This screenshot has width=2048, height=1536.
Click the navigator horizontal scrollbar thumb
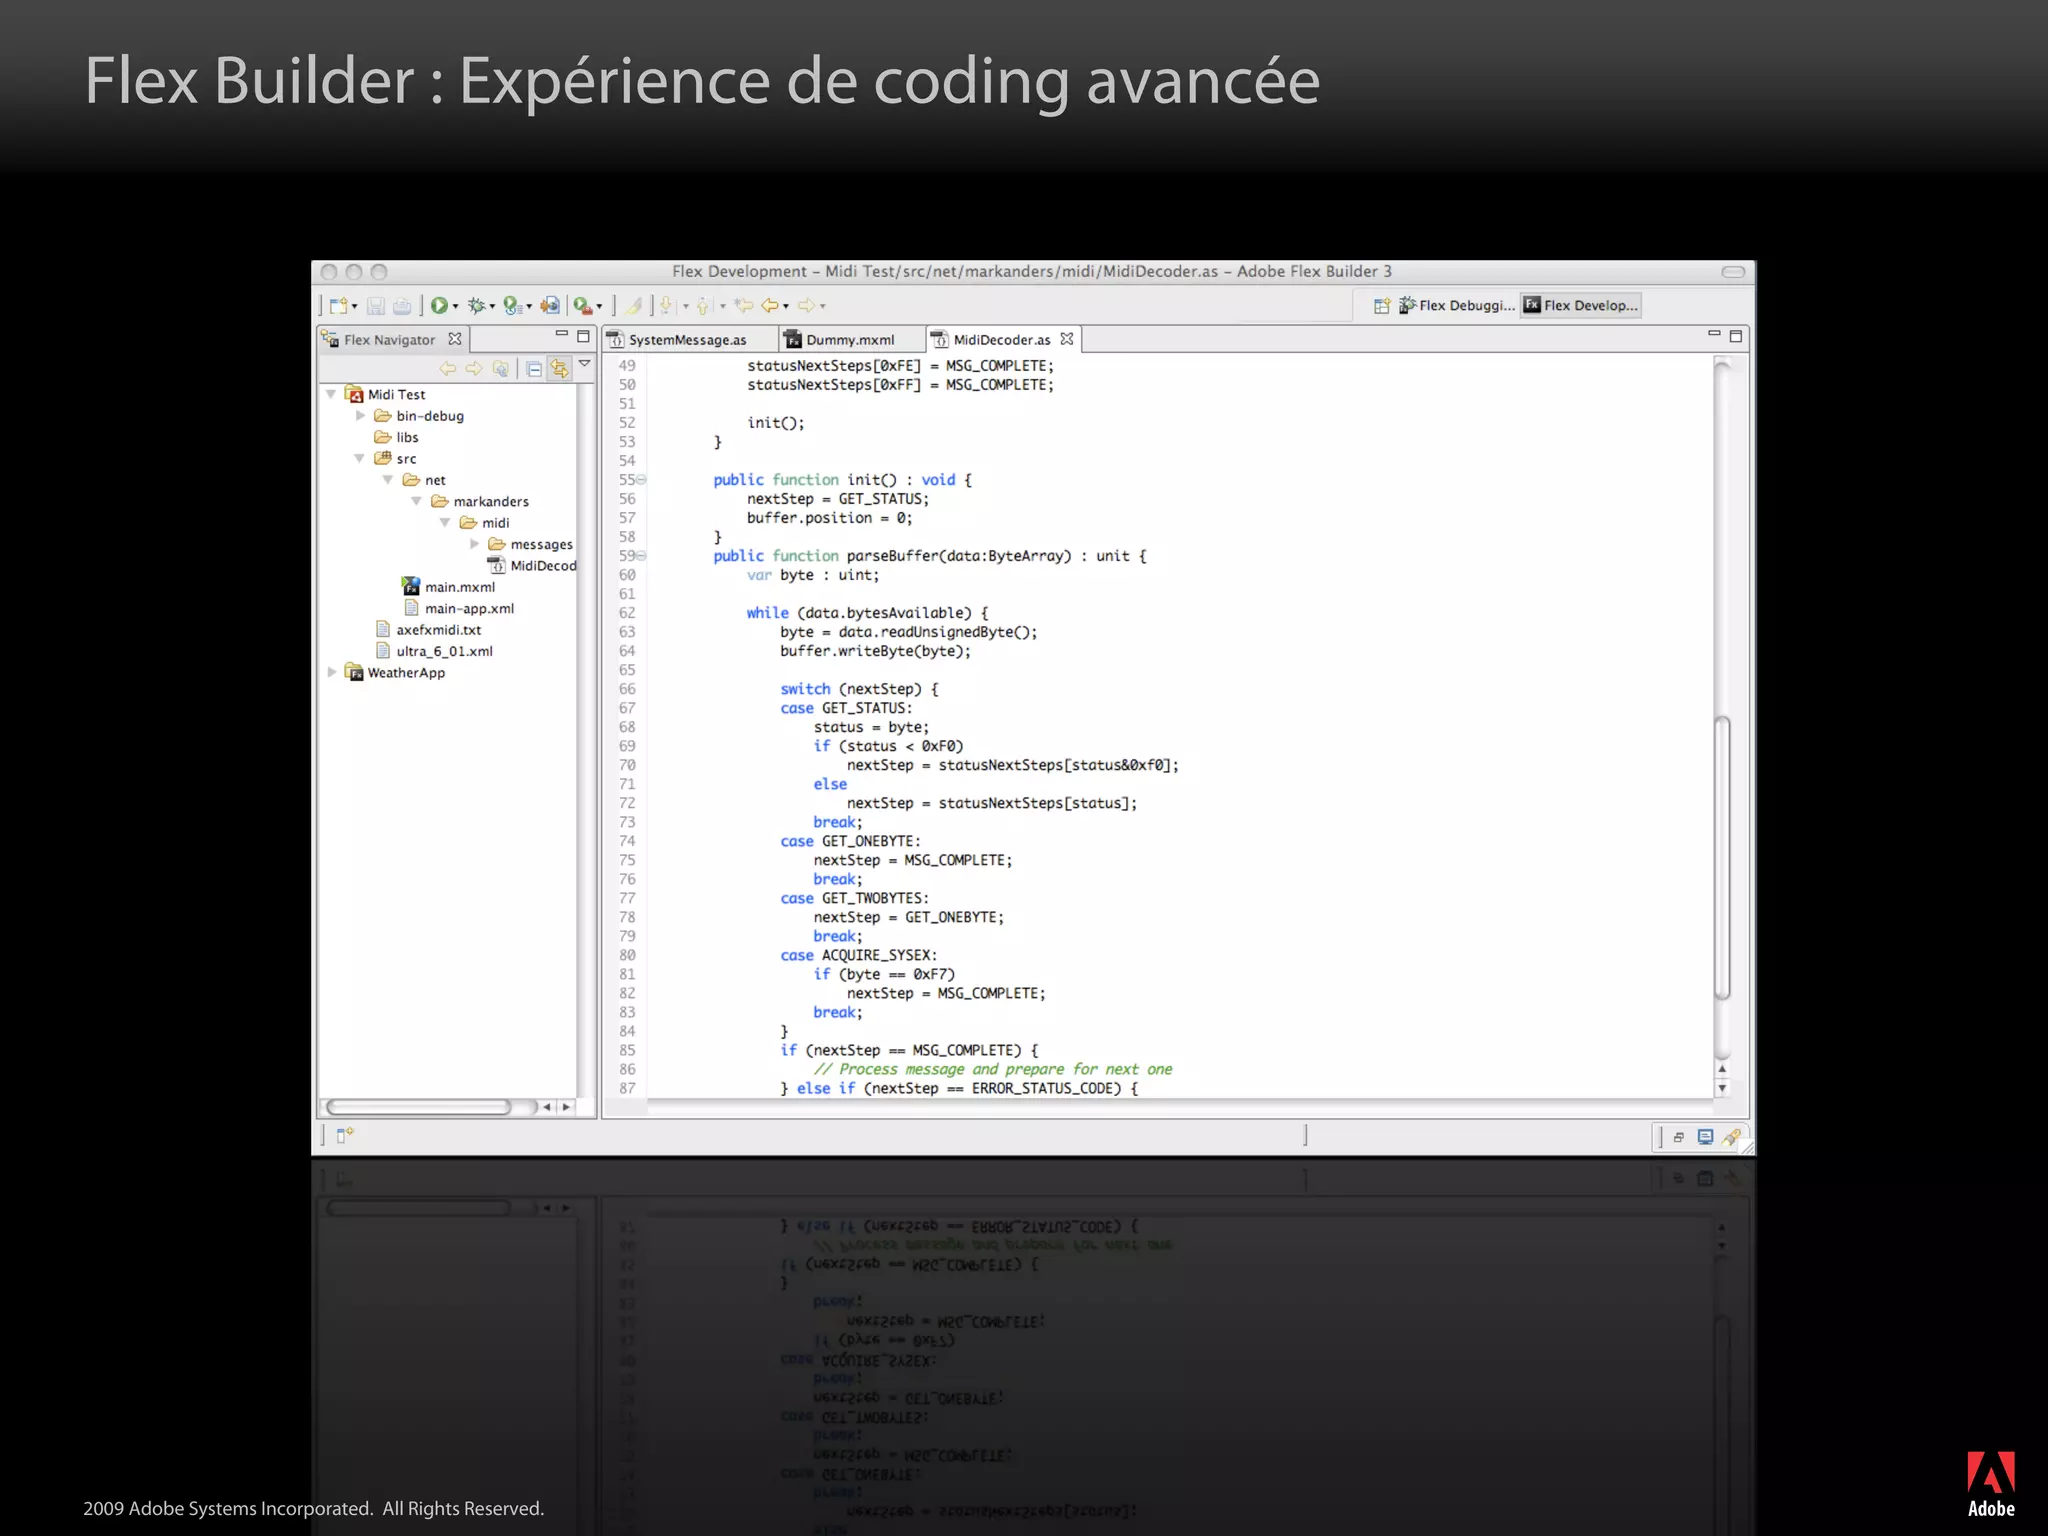tap(418, 1107)
